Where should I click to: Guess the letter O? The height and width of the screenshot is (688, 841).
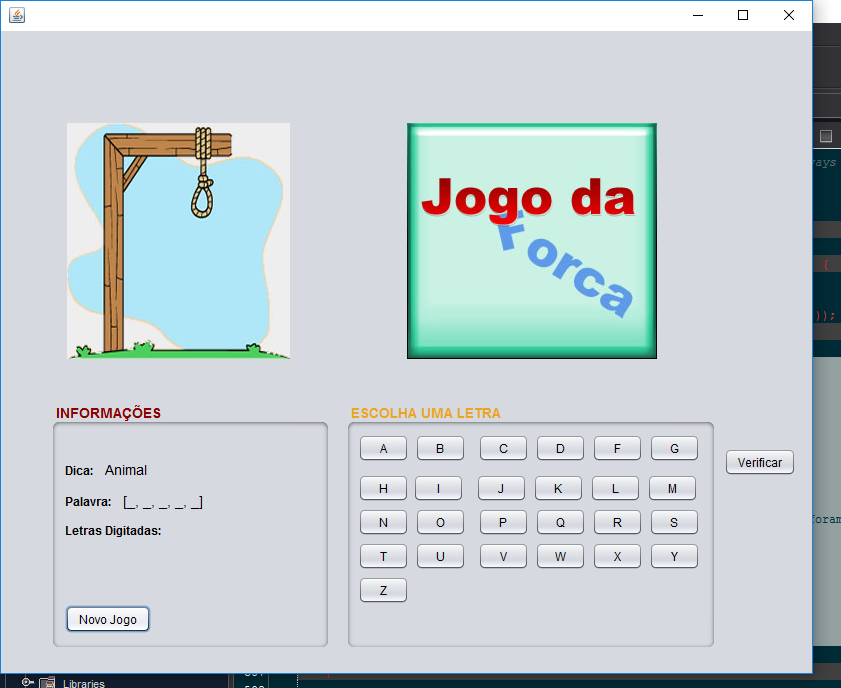(x=440, y=522)
